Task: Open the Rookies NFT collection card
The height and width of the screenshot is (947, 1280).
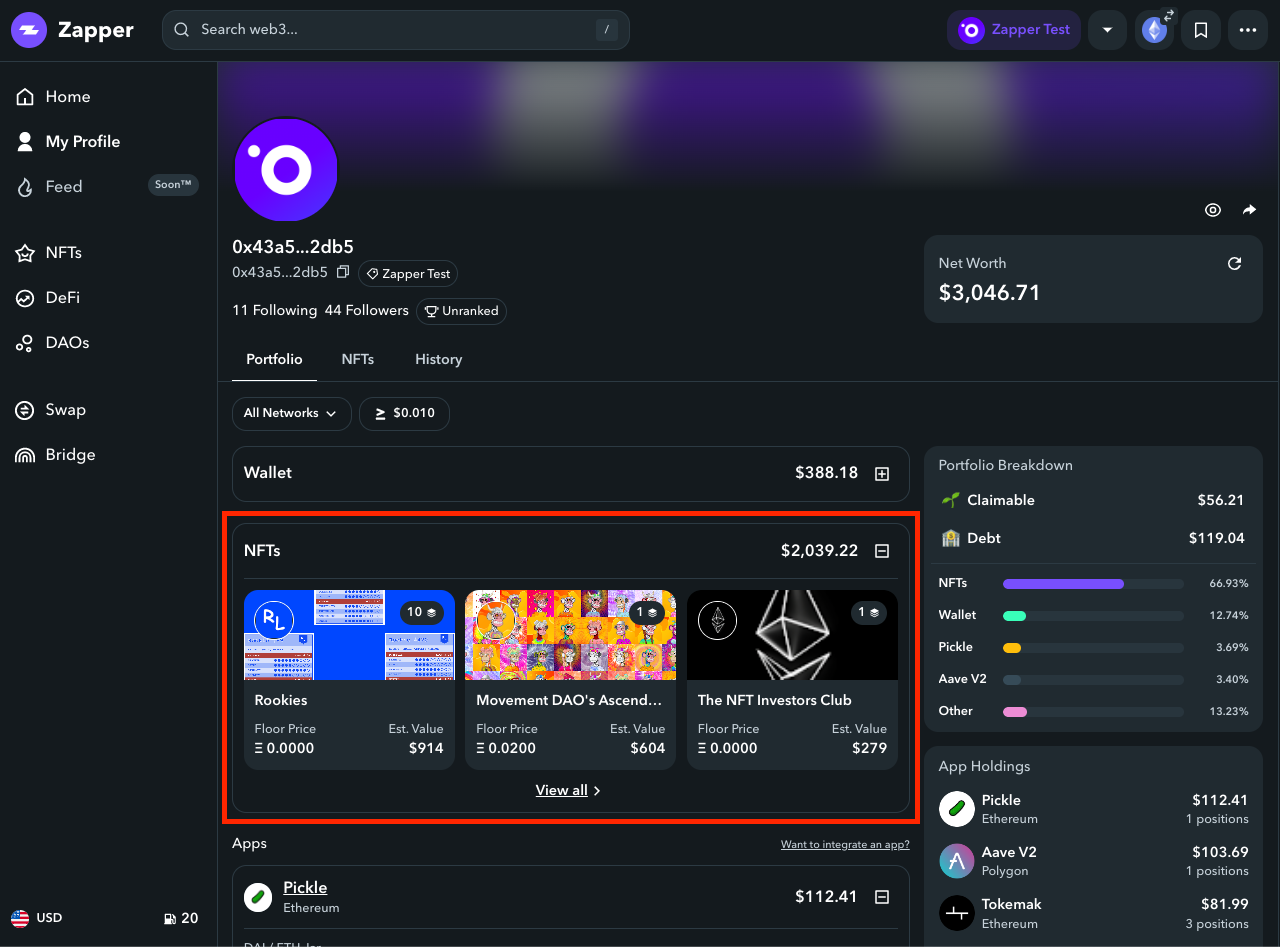Action: point(349,679)
